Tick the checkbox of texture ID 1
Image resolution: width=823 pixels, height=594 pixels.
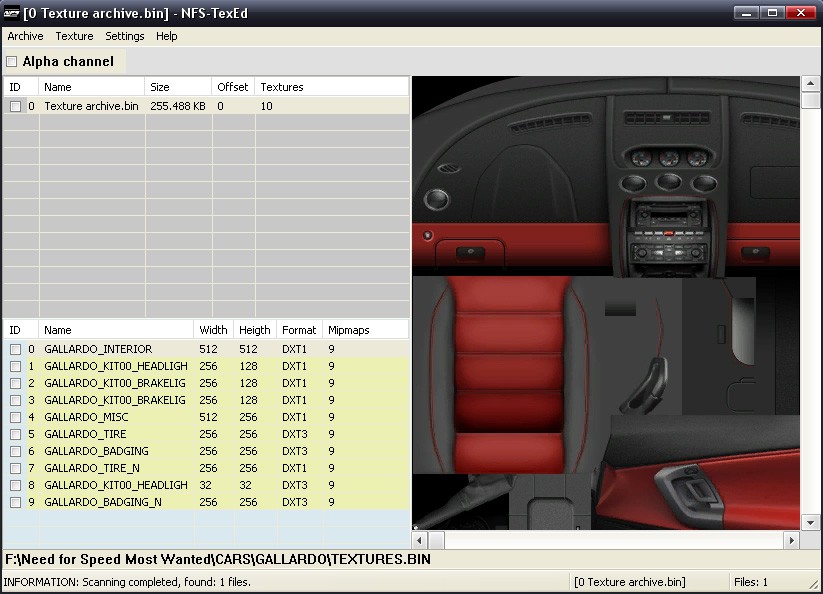pos(15,366)
